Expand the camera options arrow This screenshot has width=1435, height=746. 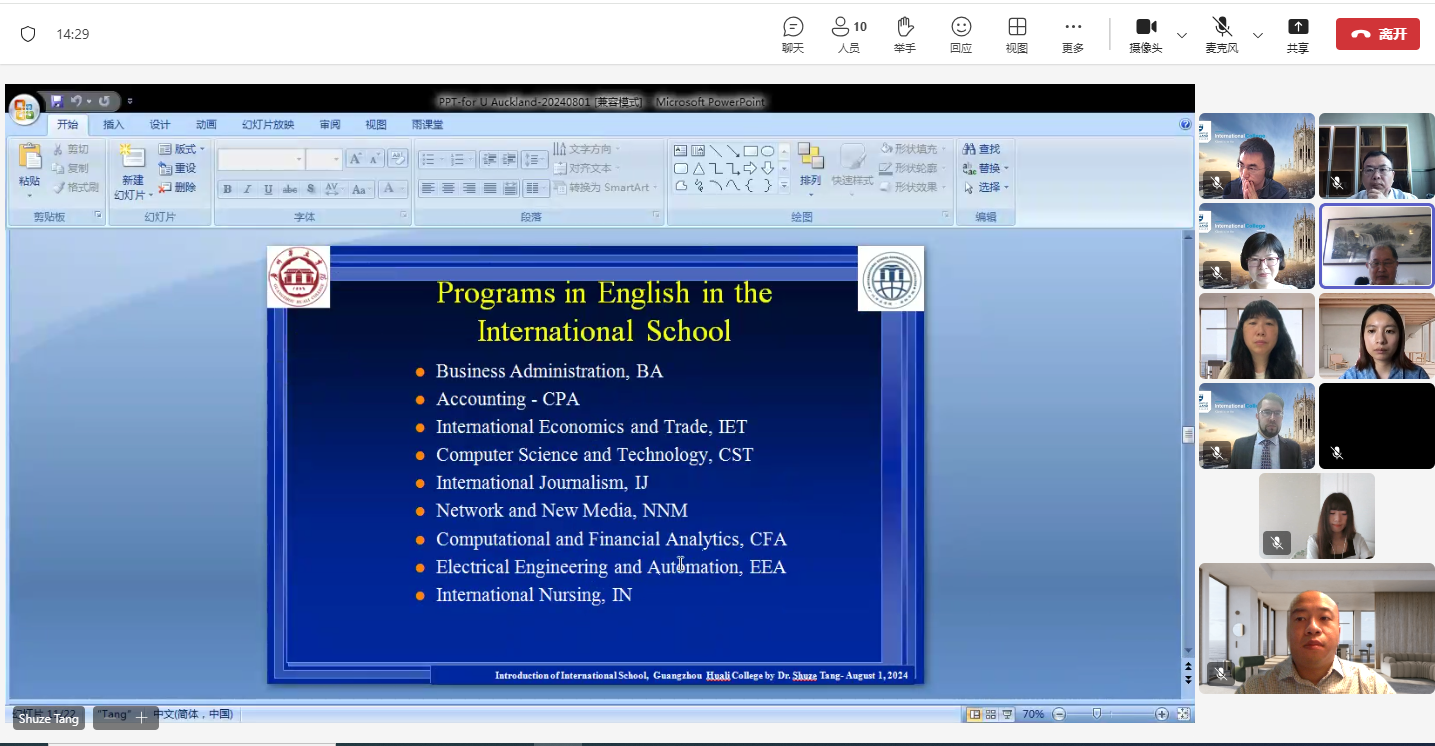point(1182,35)
